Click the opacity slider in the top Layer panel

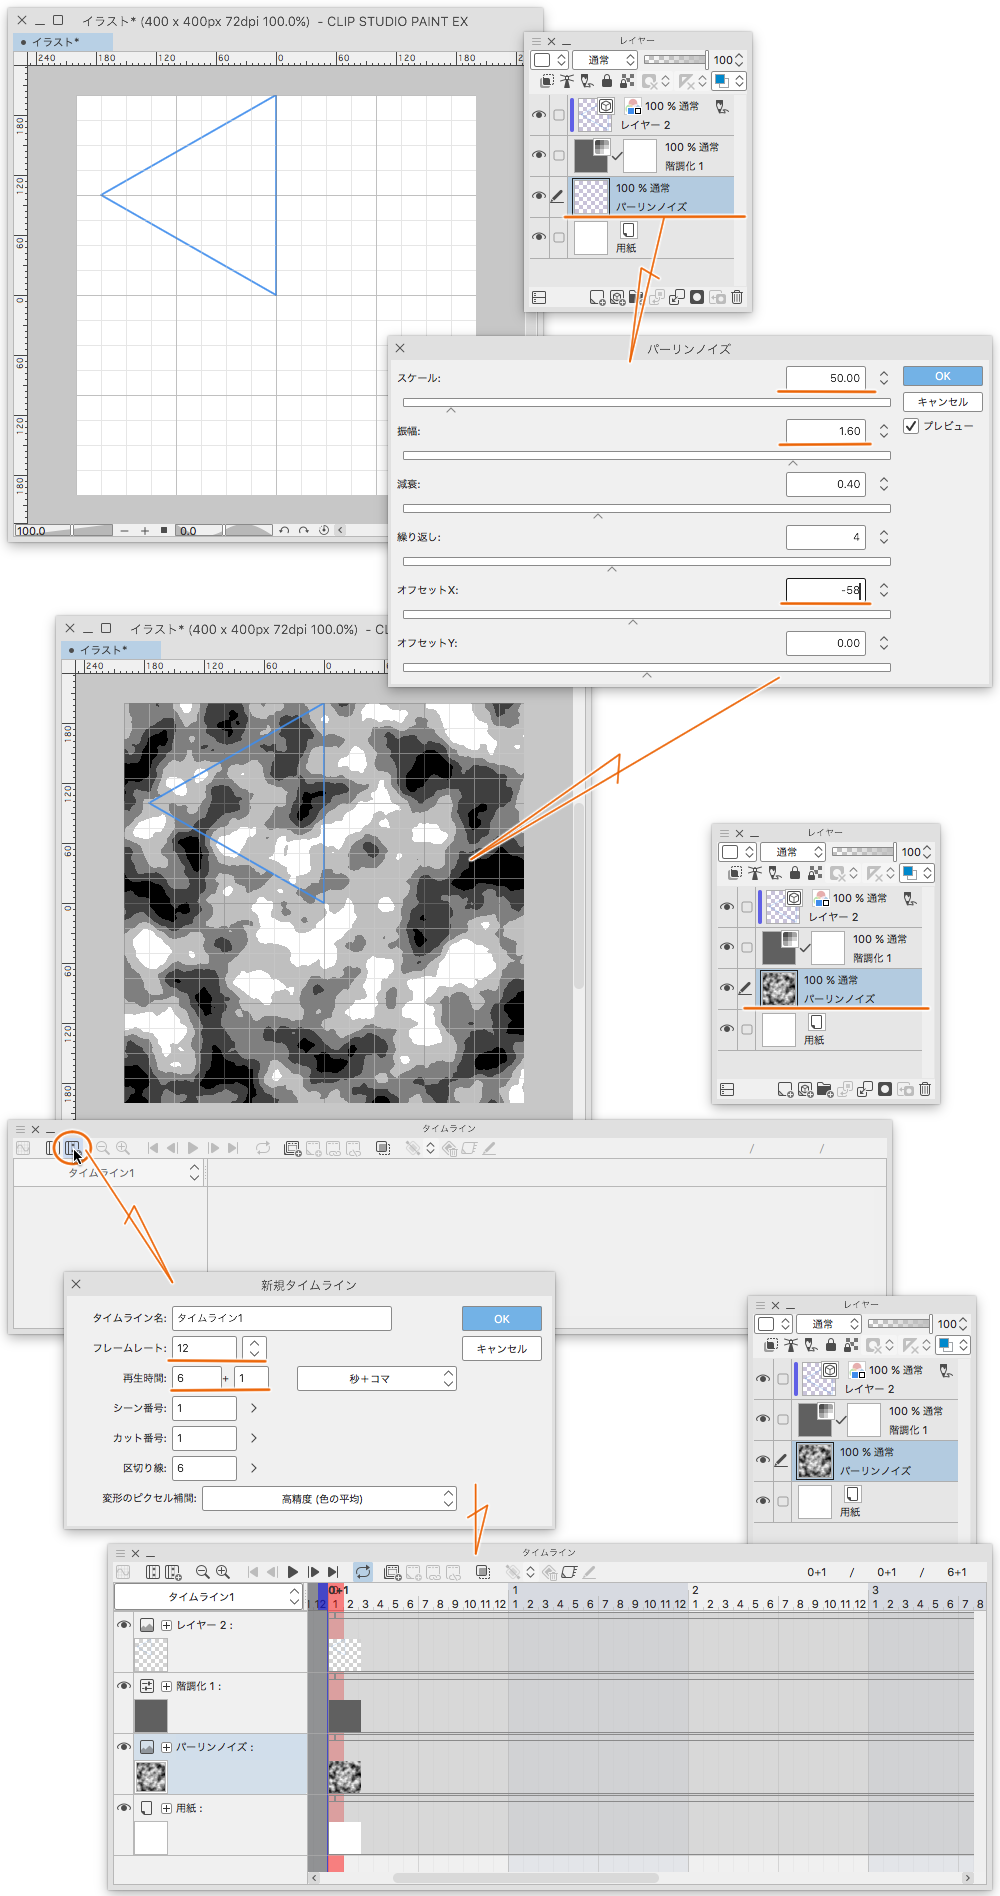(675, 60)
